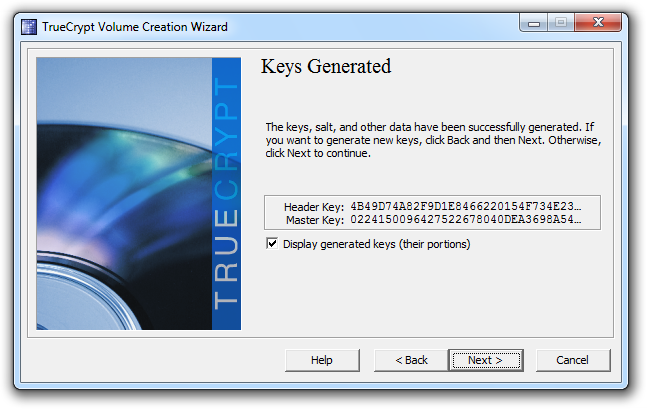Select the Master Key value 022415009642...
647x409 pixels.
pyautogui.click(x=466, y=219)
